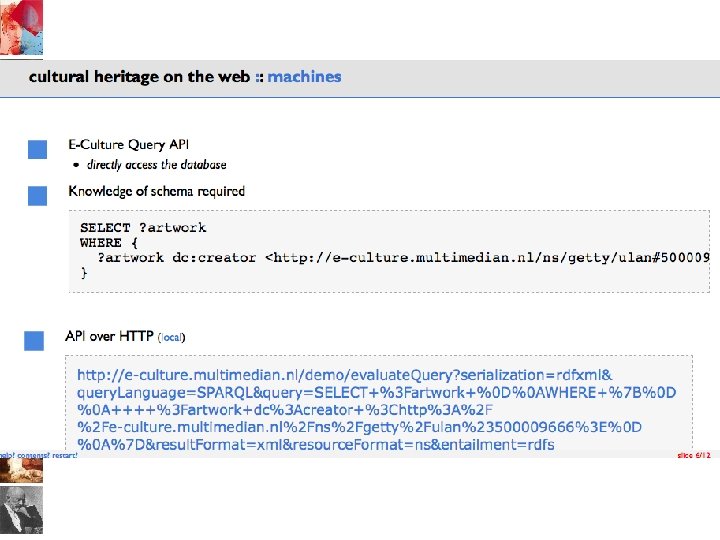Click the small painting thumbnail above the portrait
Screen dimensions: 720x540
coord(22,470)
